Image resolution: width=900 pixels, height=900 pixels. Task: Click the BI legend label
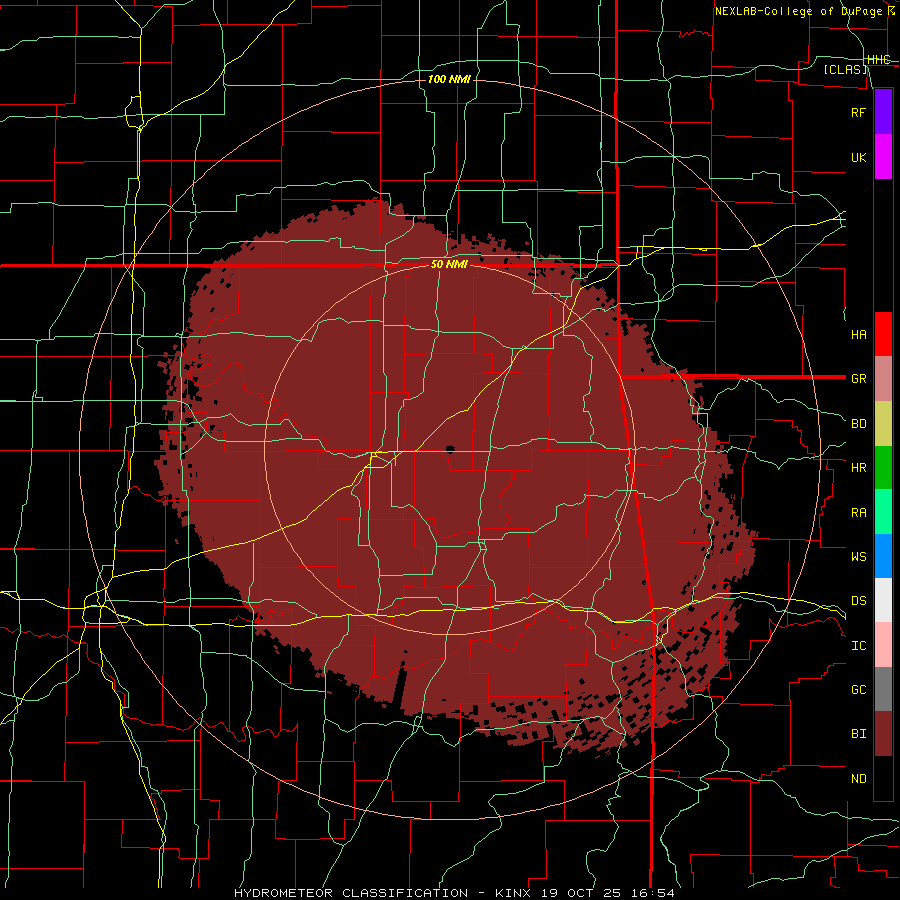[x=859, y=734]
